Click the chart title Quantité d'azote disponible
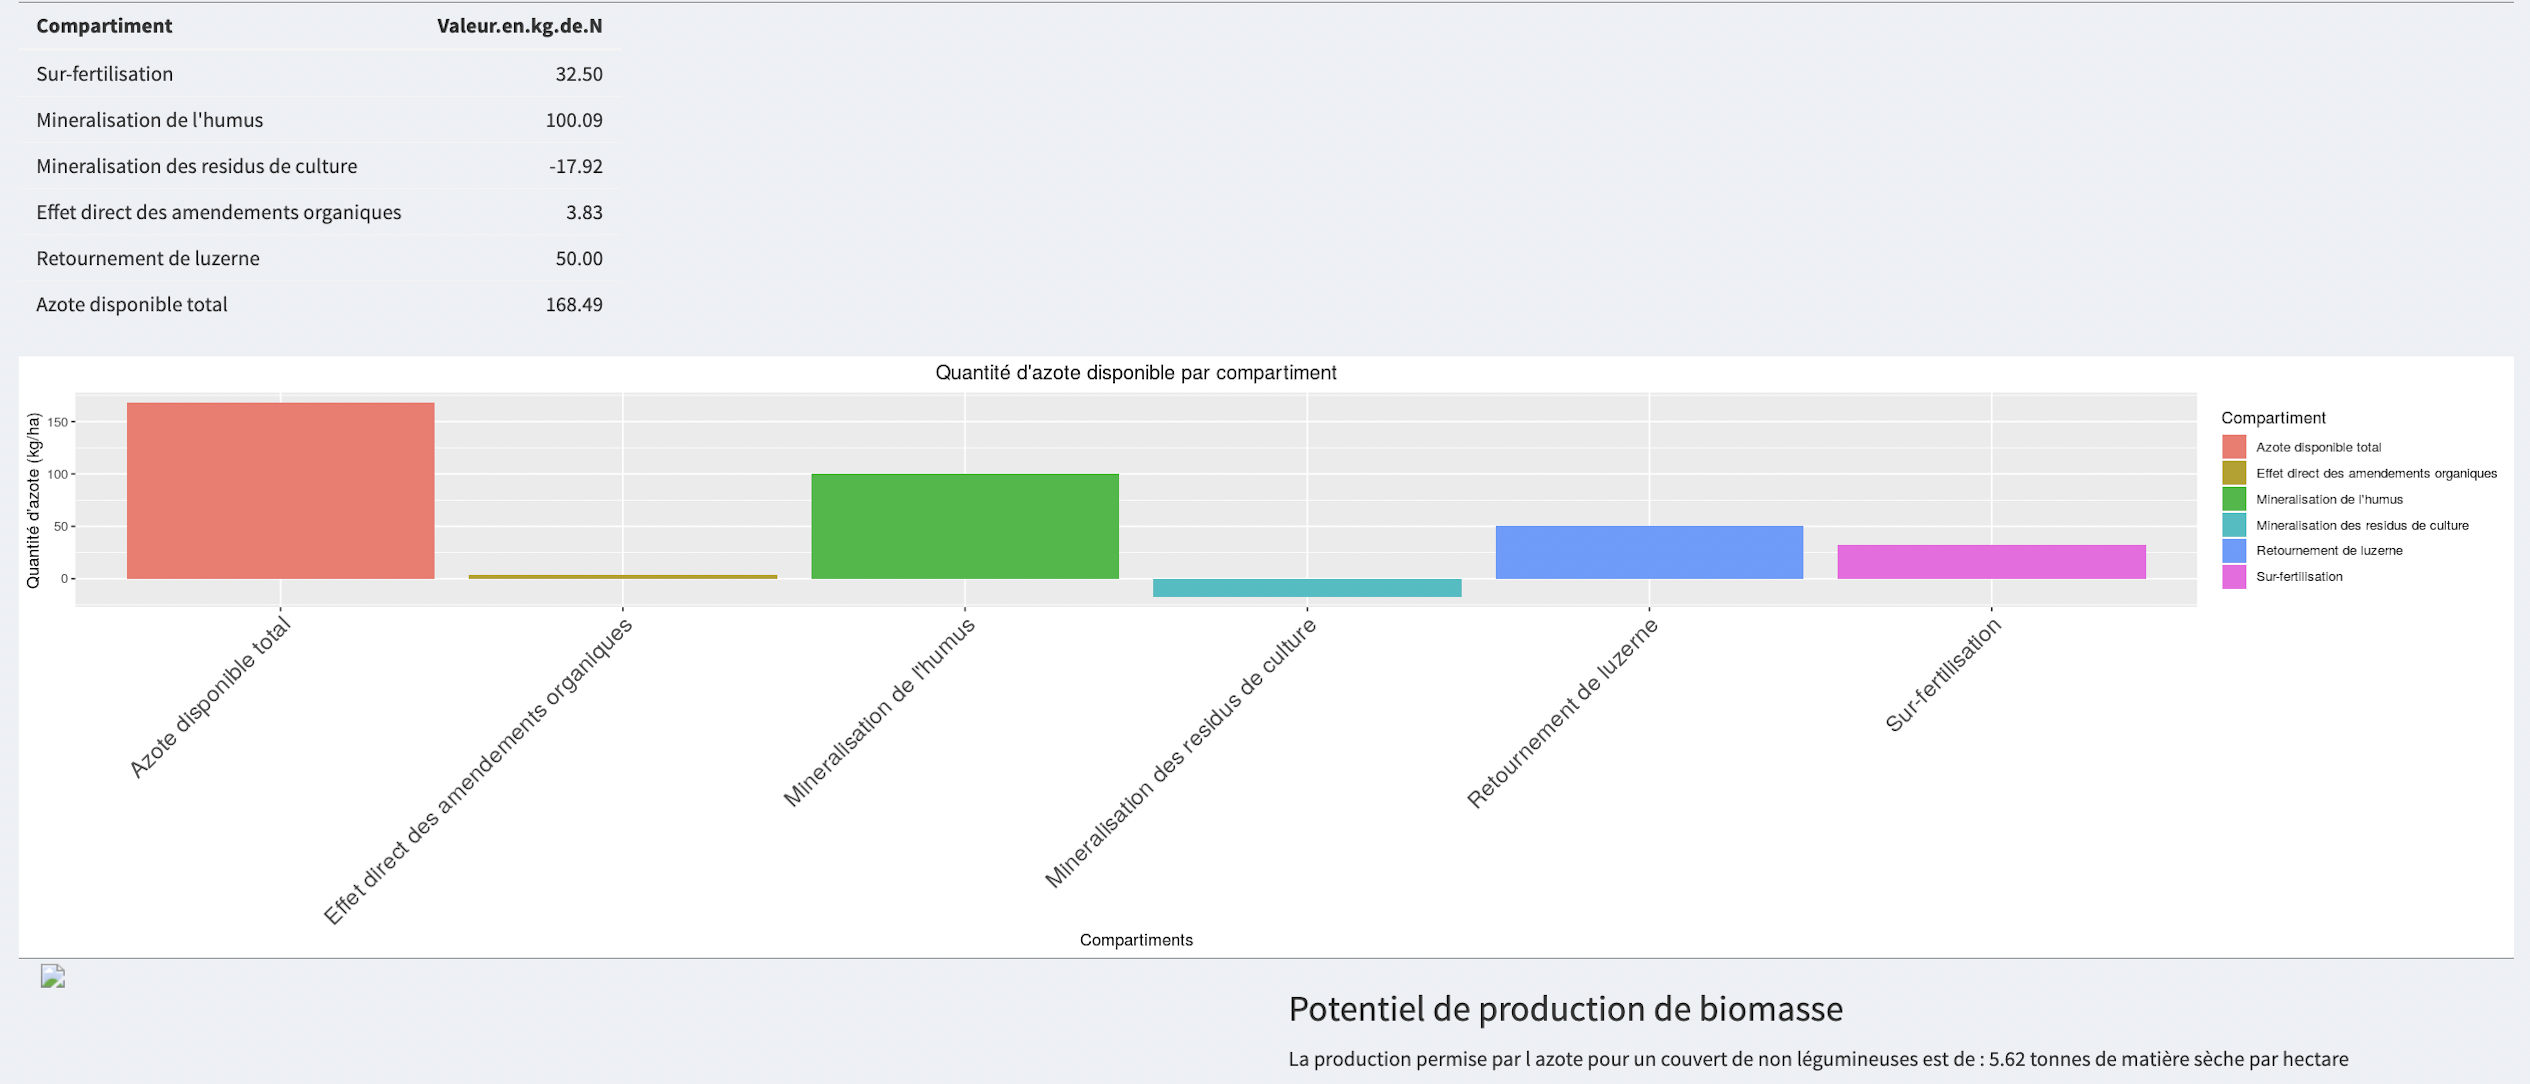Image resolution: width=2530 pixels, height=1084 pixels. (1135, 373)
